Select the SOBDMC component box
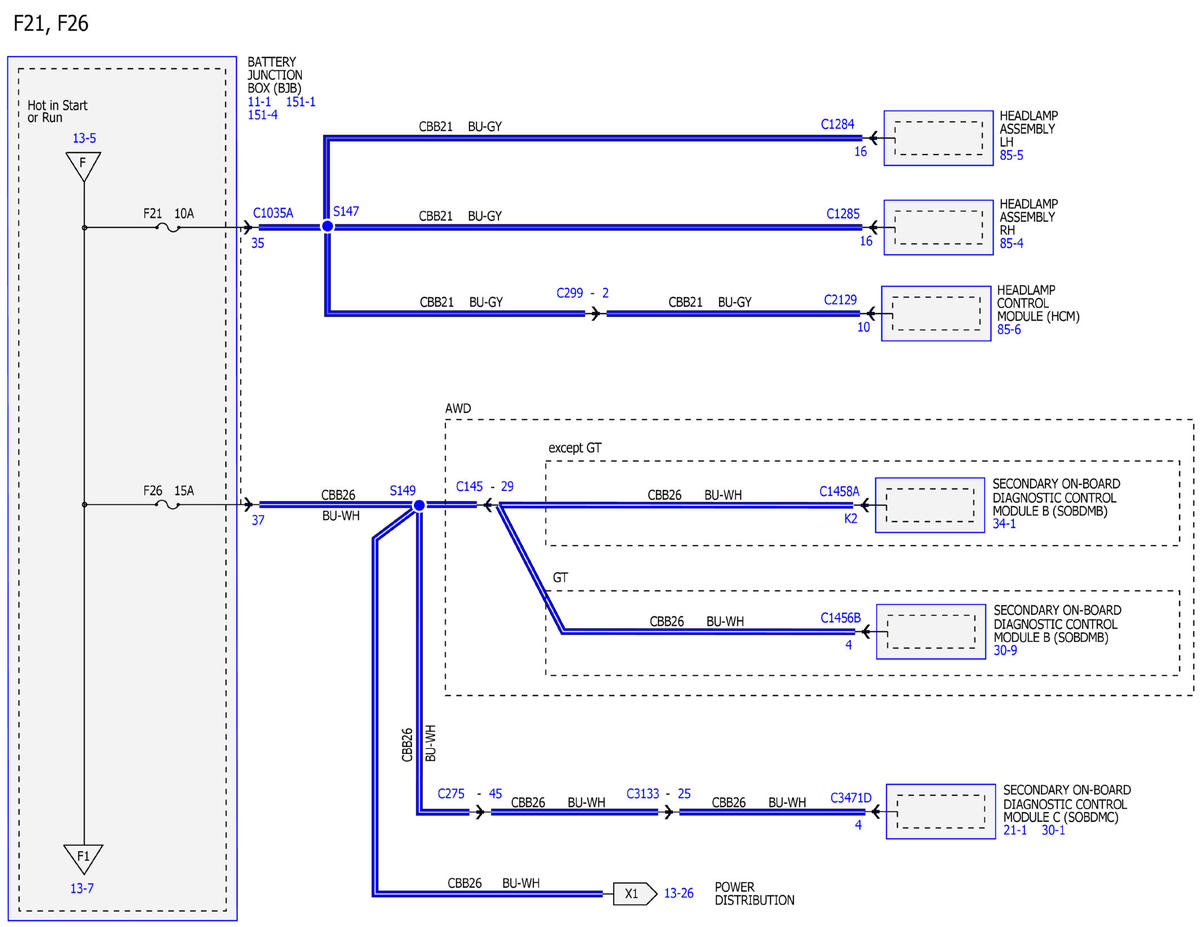This screenshot has height=927, width=1200. pos(941,811)
